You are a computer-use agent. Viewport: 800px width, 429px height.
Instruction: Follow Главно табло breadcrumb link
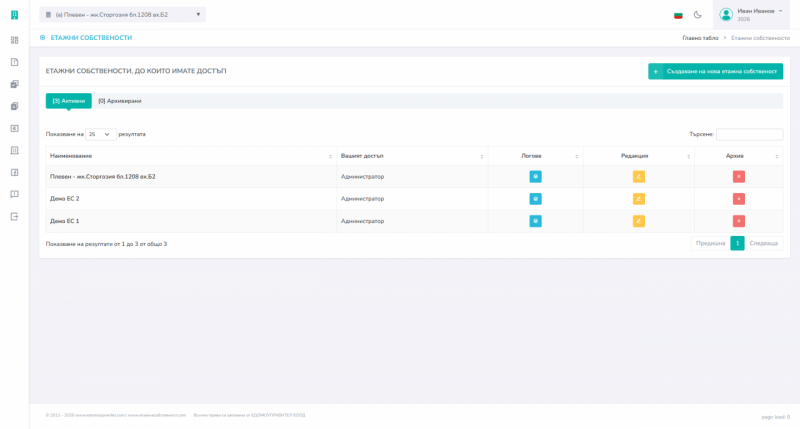[700, 38]
